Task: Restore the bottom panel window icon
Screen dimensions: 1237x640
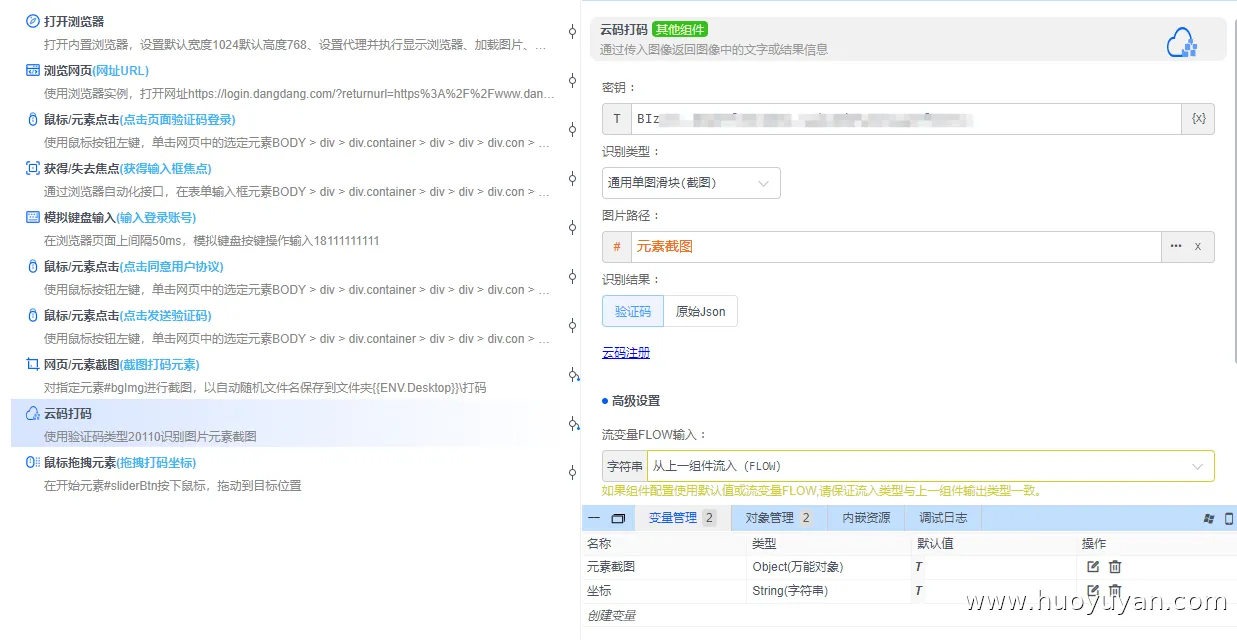Action: pos(618,518)
